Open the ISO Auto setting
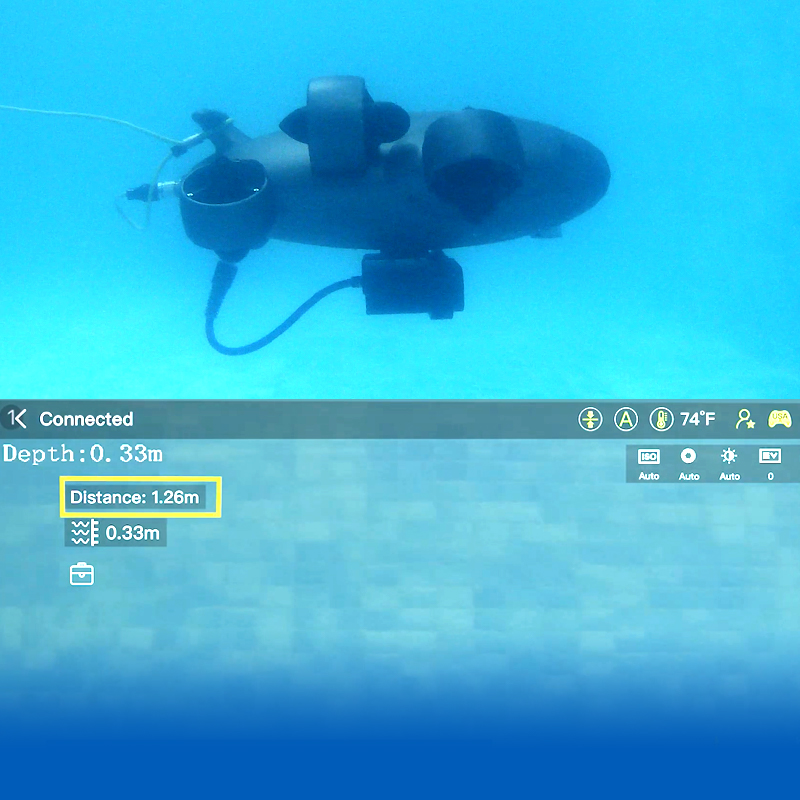This screenshot has height=800, width=800. coord(649,463)
